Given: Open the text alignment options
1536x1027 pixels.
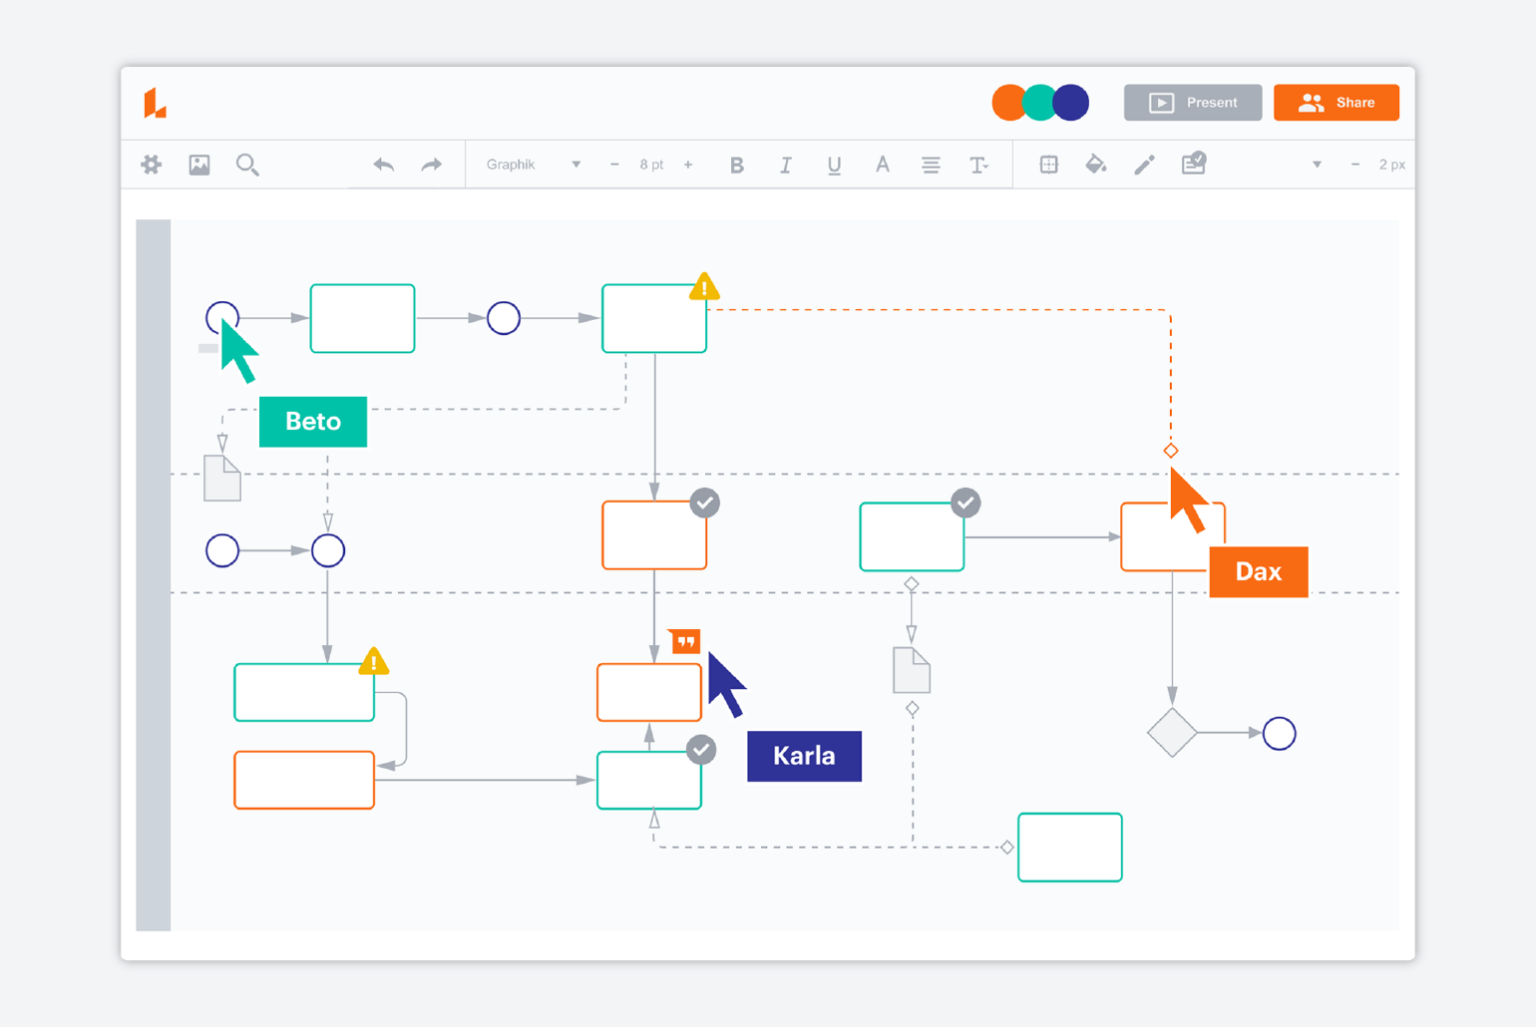Looking at the screenshot, I should 931,164.
